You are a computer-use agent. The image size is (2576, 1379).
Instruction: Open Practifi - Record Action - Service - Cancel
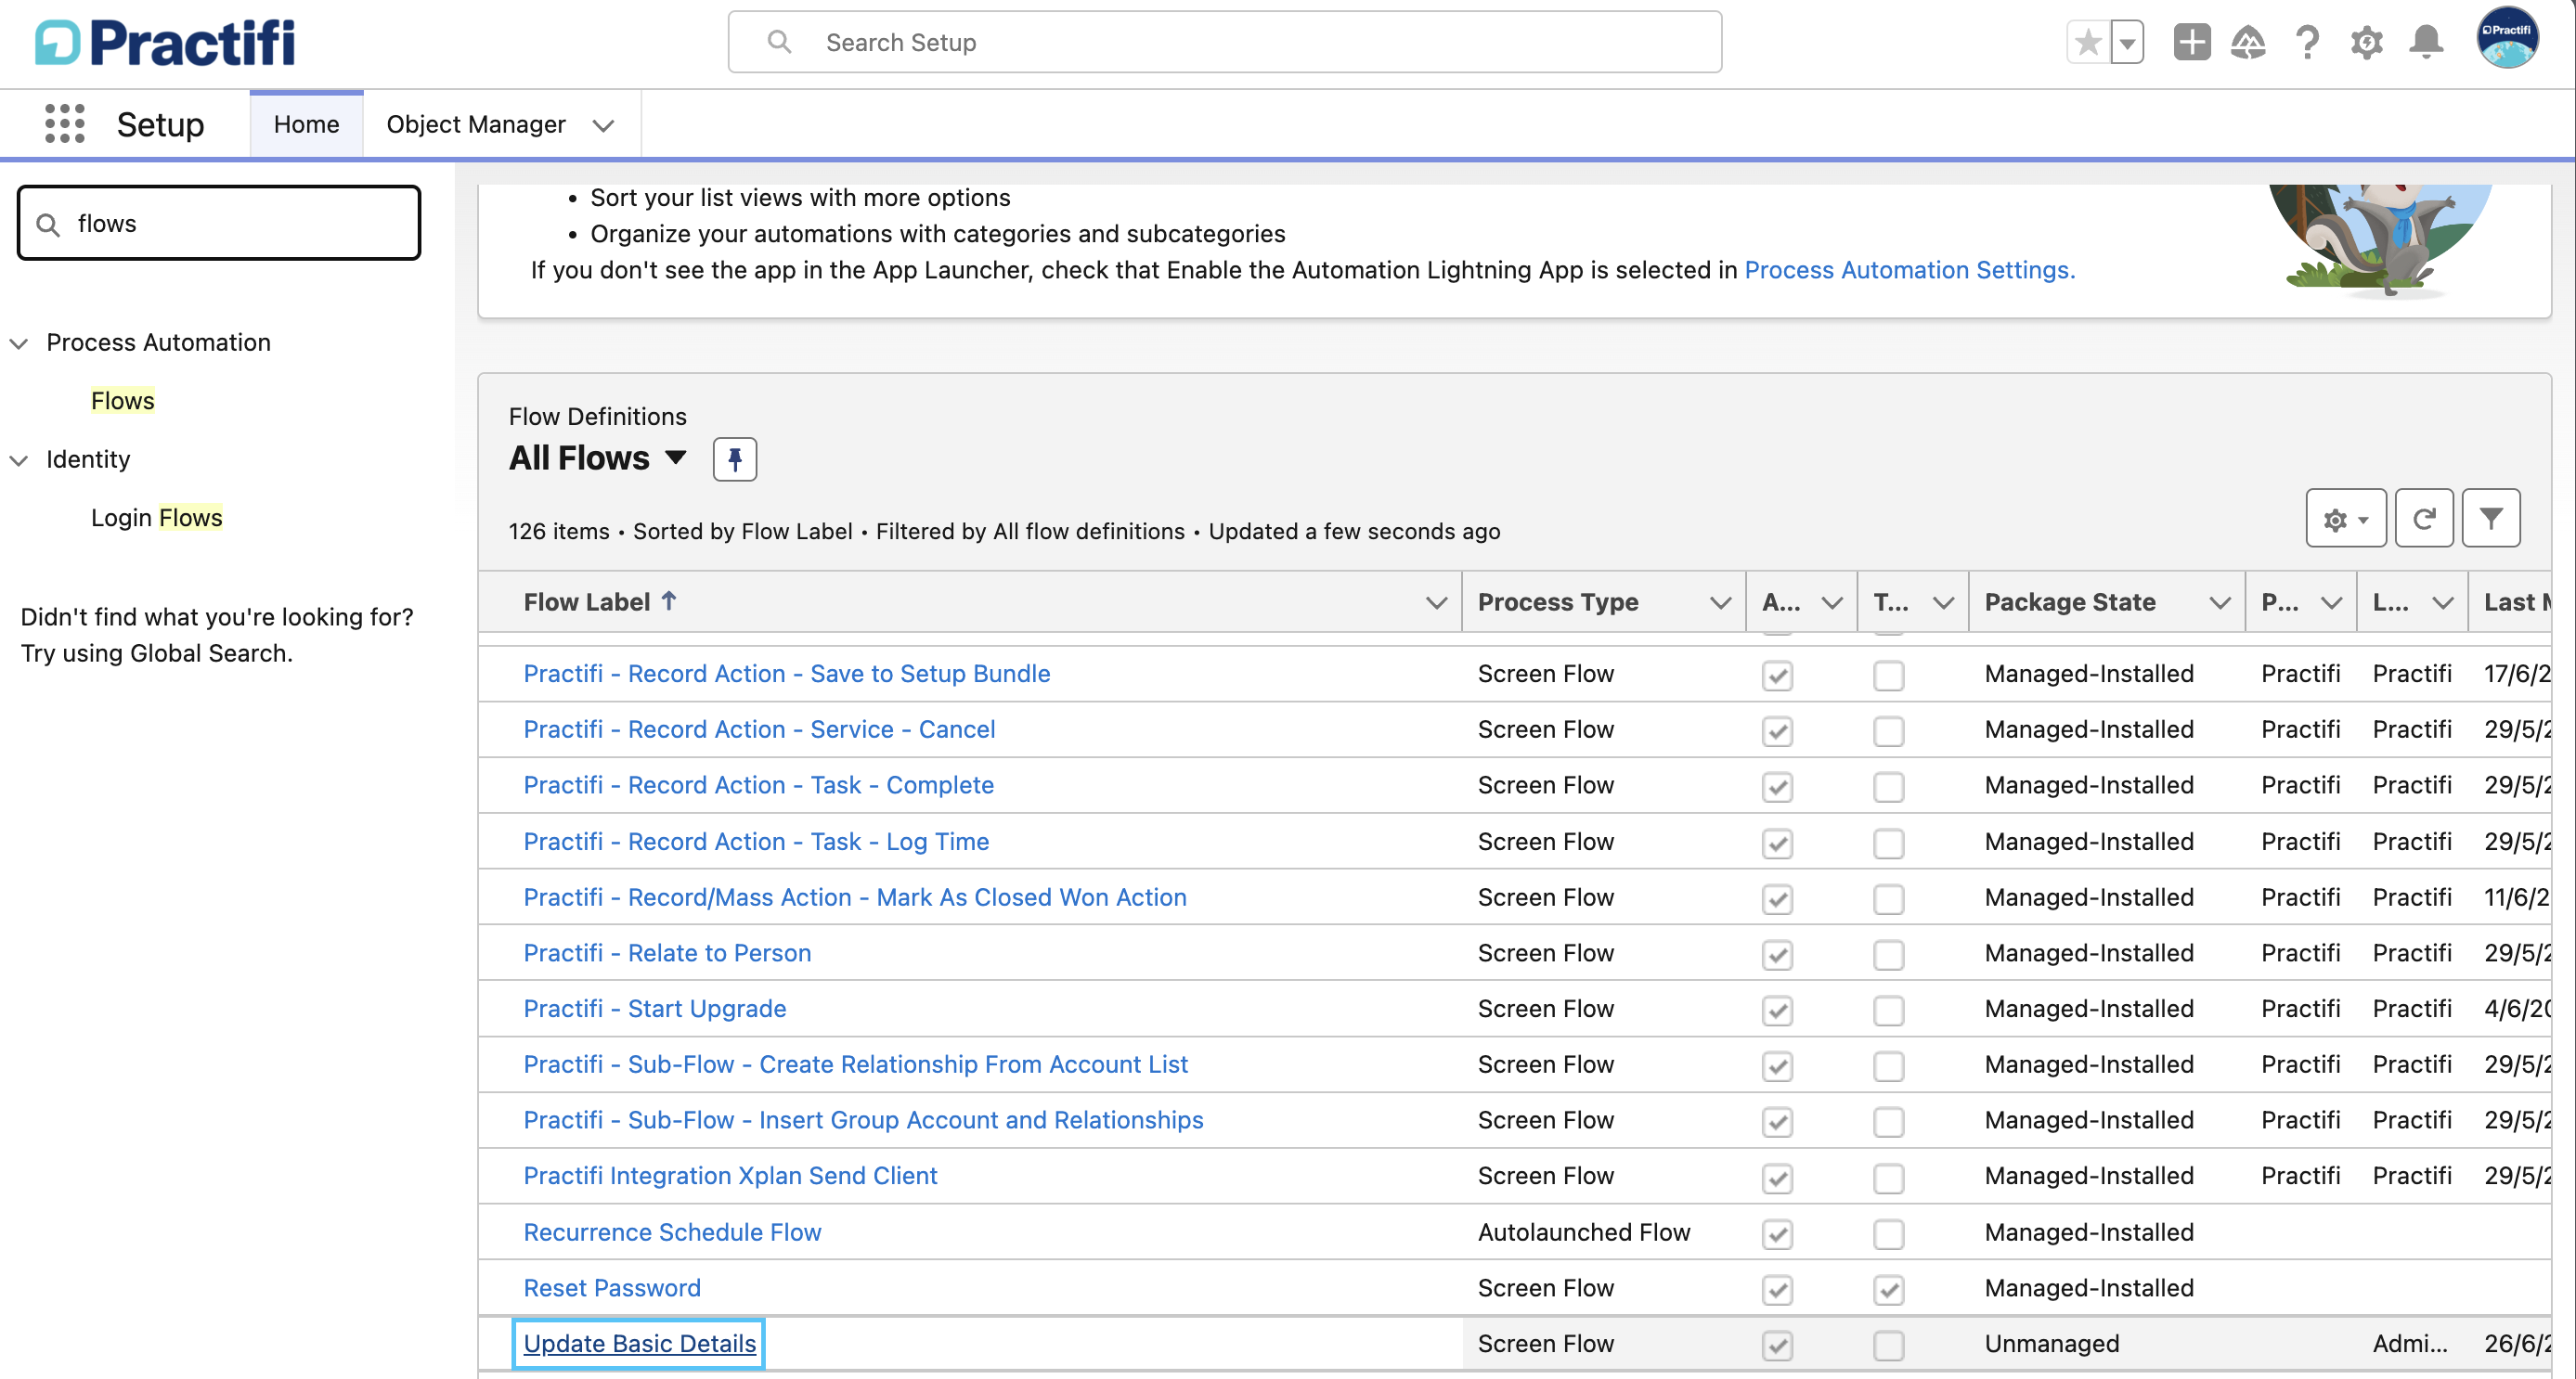pos(759,729)
